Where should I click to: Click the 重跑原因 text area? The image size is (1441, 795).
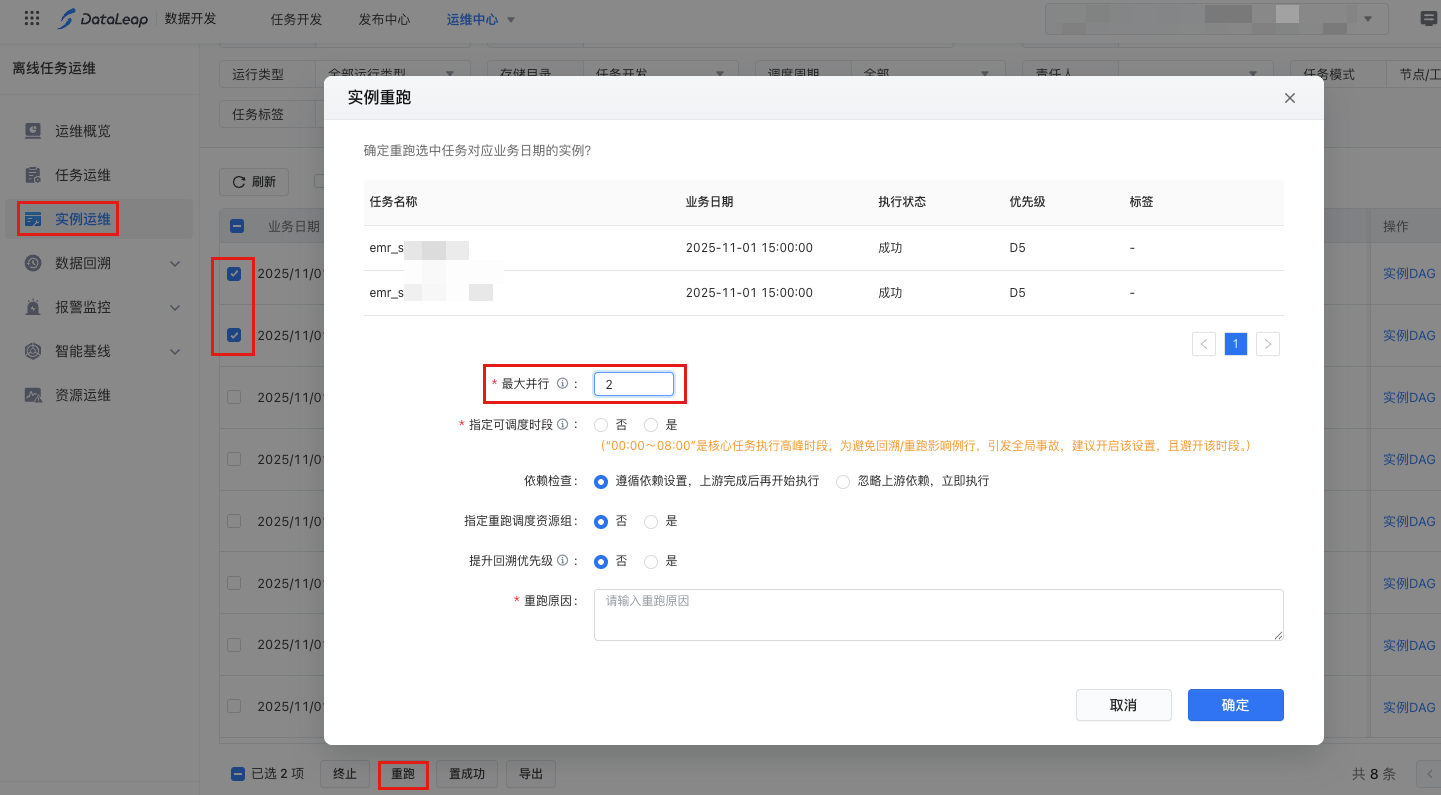tap(938, 615)
